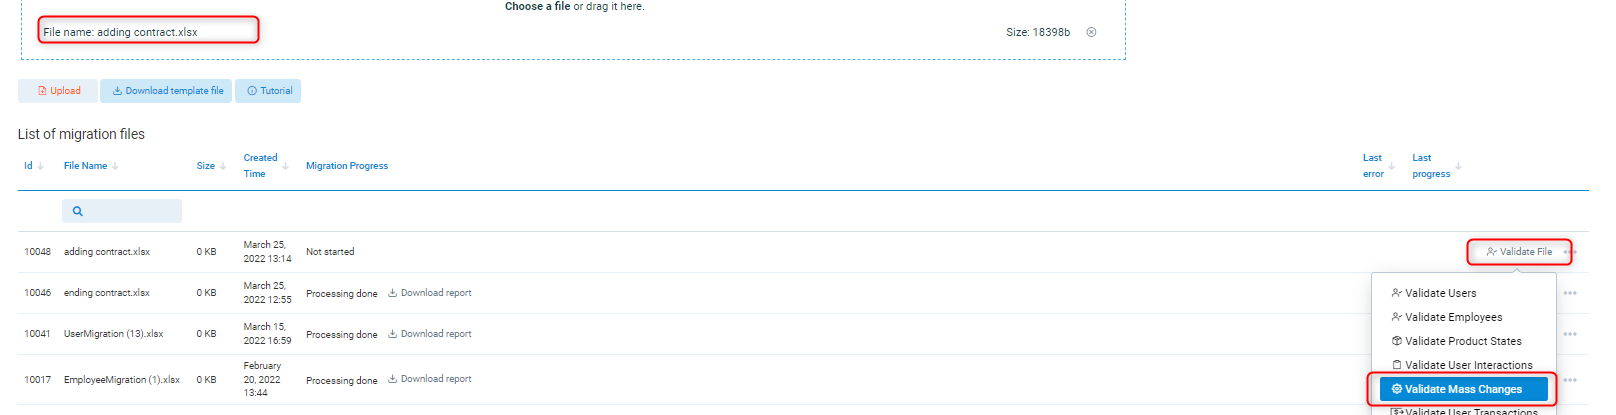Sort by Last progress column arrow
This screenshot has width=1616, height=415.
1458,166
